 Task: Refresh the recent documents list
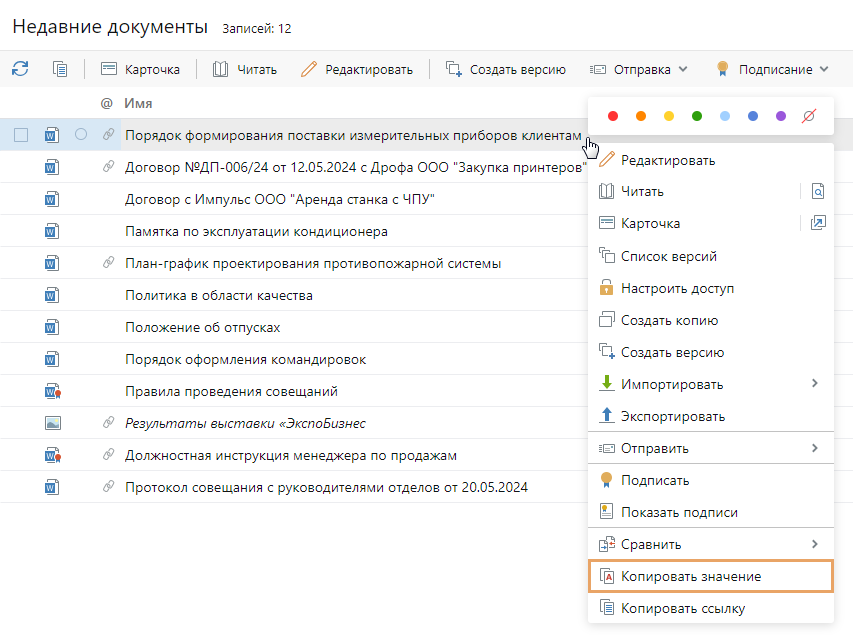click(x=19, y=69)
